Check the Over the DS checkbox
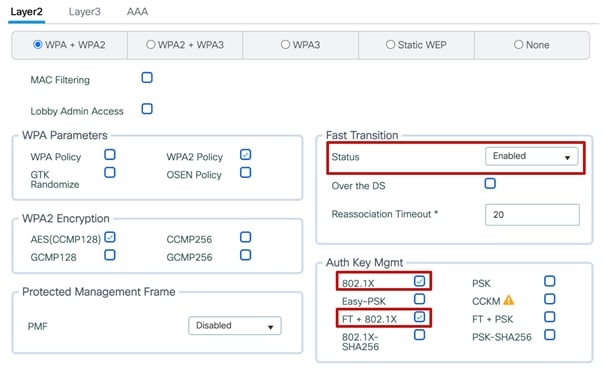Viewport: 603px width, 371px height. [x=490, y=183]
